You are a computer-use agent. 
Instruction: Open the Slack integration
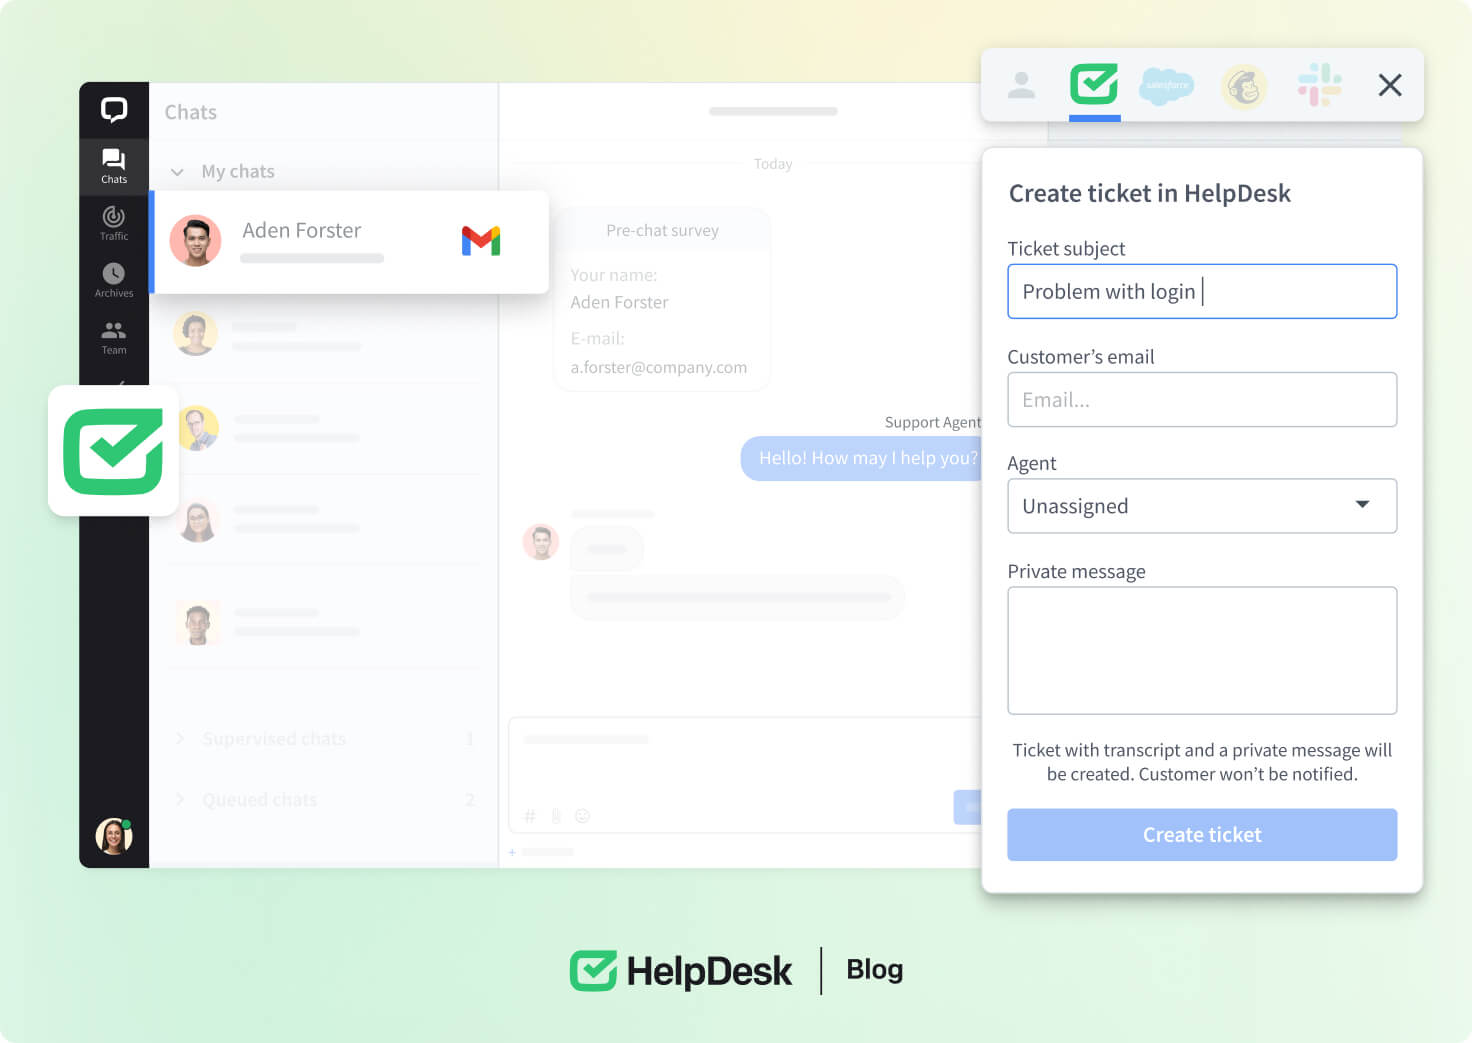[1319, 85]
